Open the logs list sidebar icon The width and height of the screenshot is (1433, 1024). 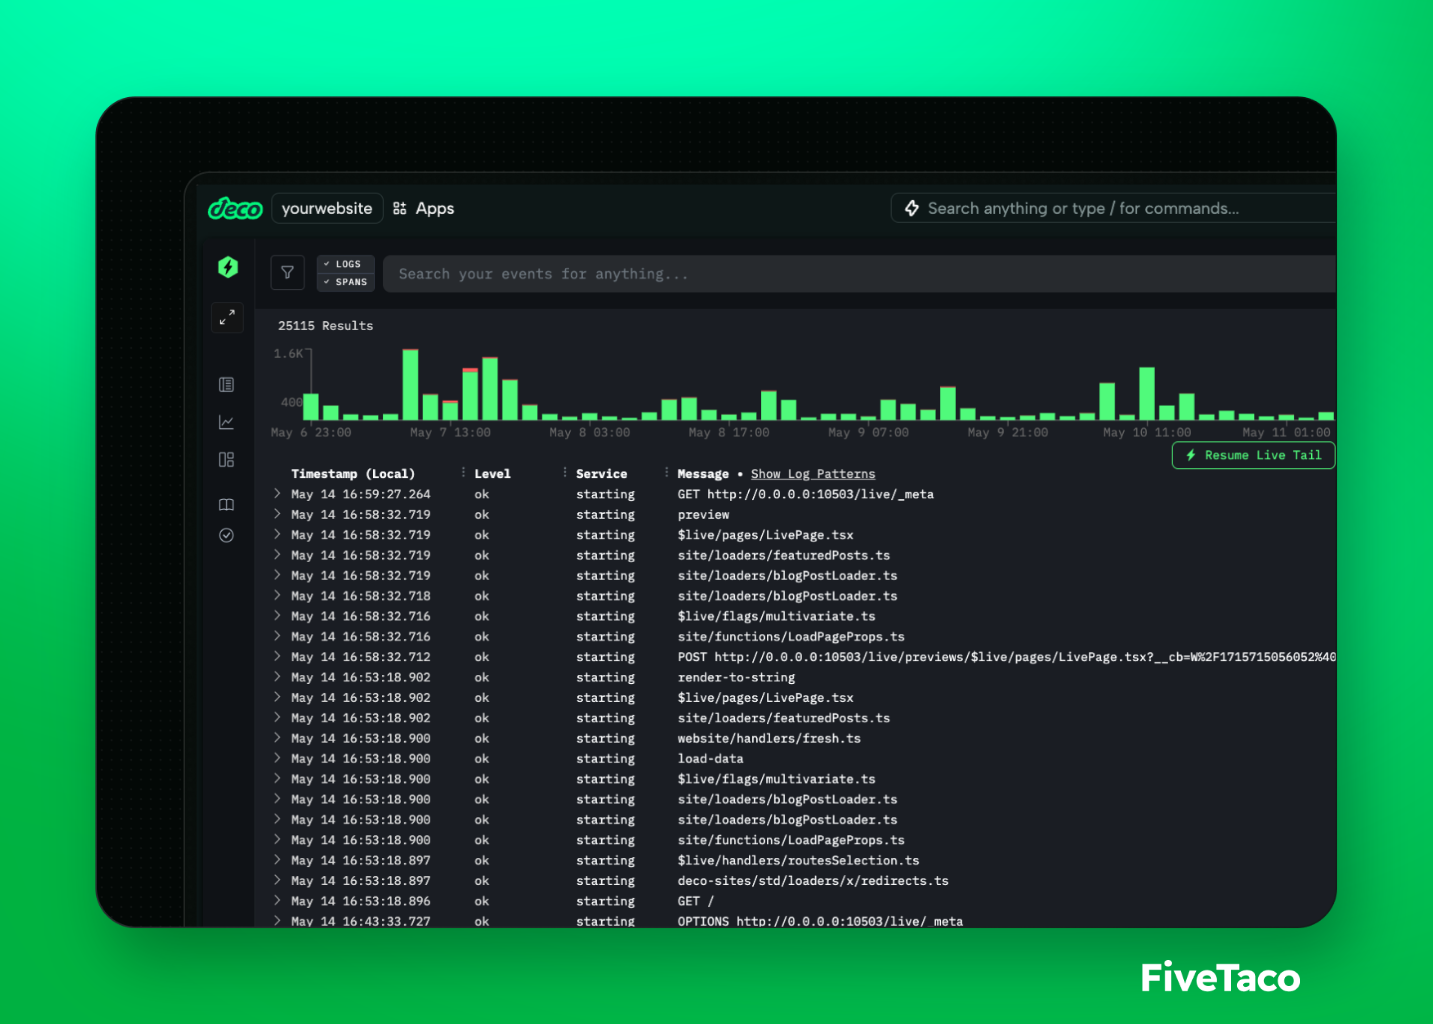pos(227,385)
